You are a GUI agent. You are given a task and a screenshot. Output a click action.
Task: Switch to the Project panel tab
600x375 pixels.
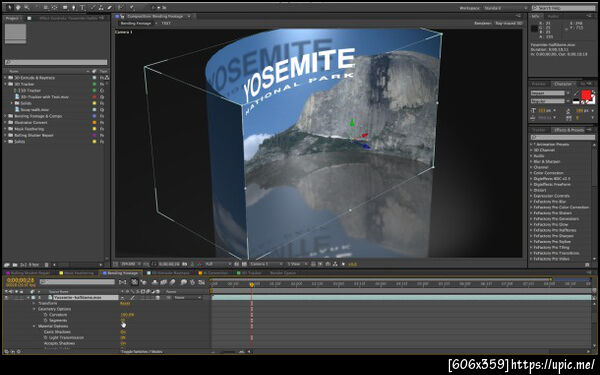pyautogui.click(x=13, y=18)
